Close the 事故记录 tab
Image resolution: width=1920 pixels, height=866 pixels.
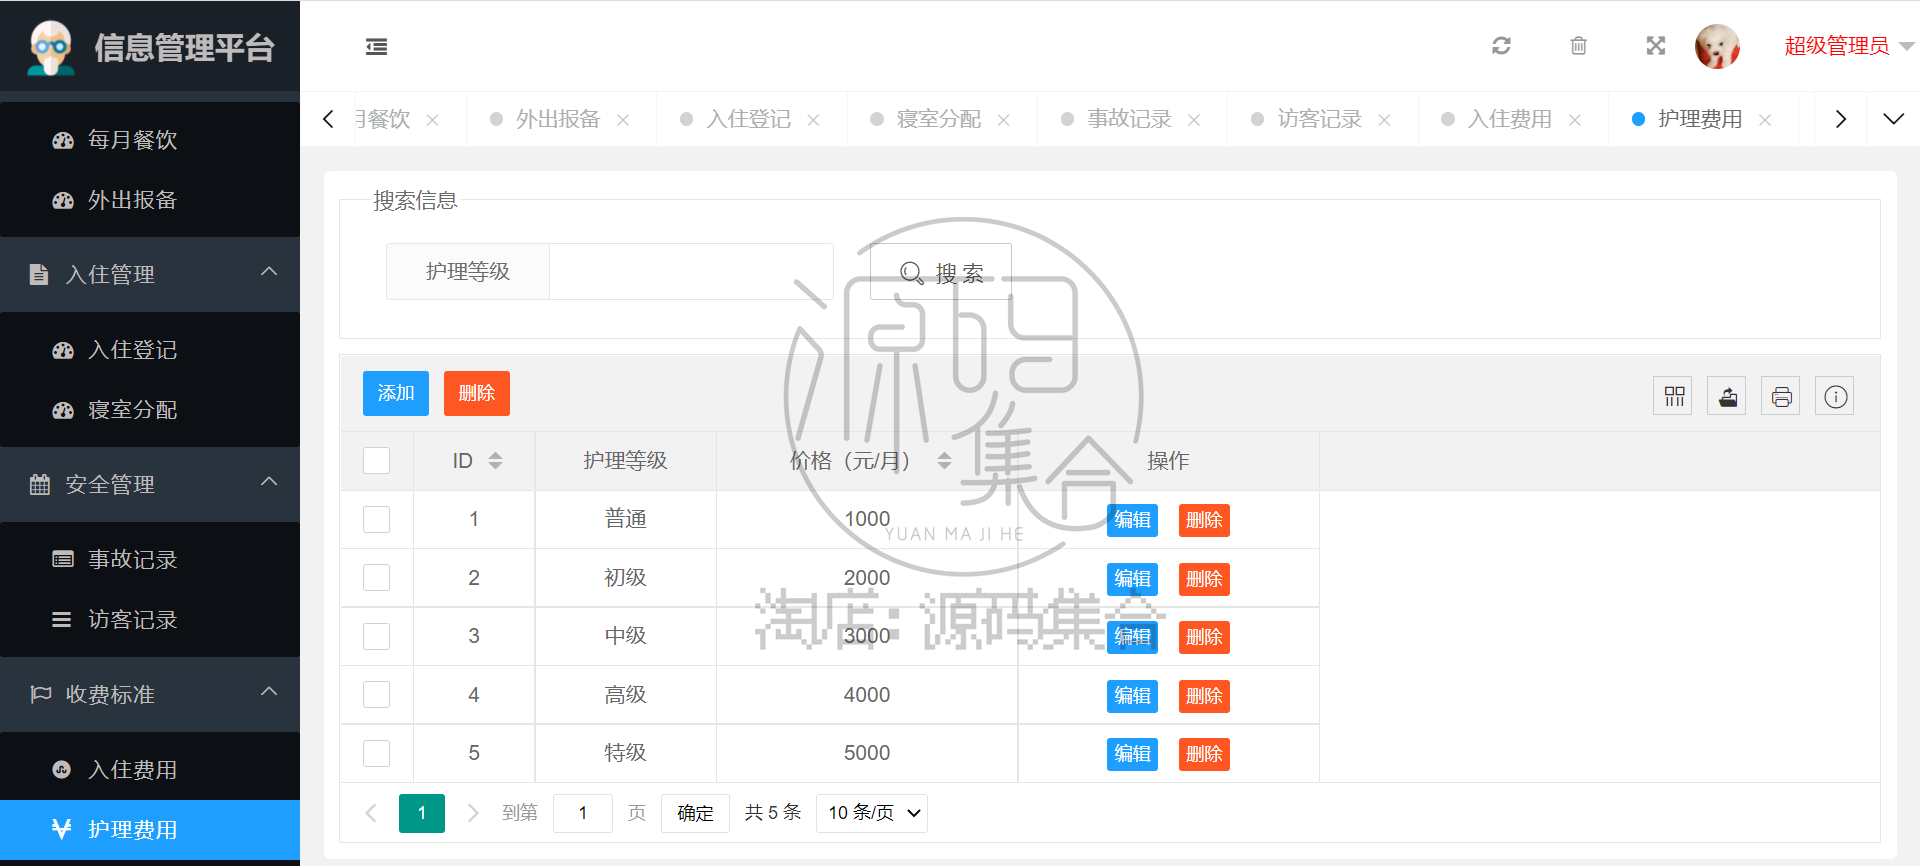click(1194, 120)
